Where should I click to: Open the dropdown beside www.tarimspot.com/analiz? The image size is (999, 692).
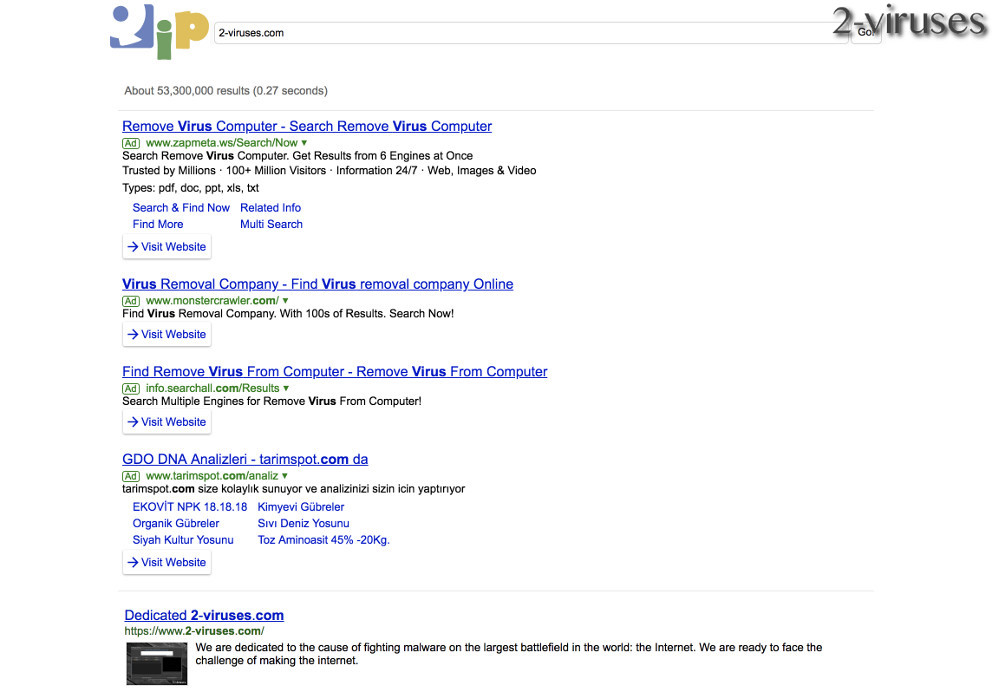[x=284, y=475]
